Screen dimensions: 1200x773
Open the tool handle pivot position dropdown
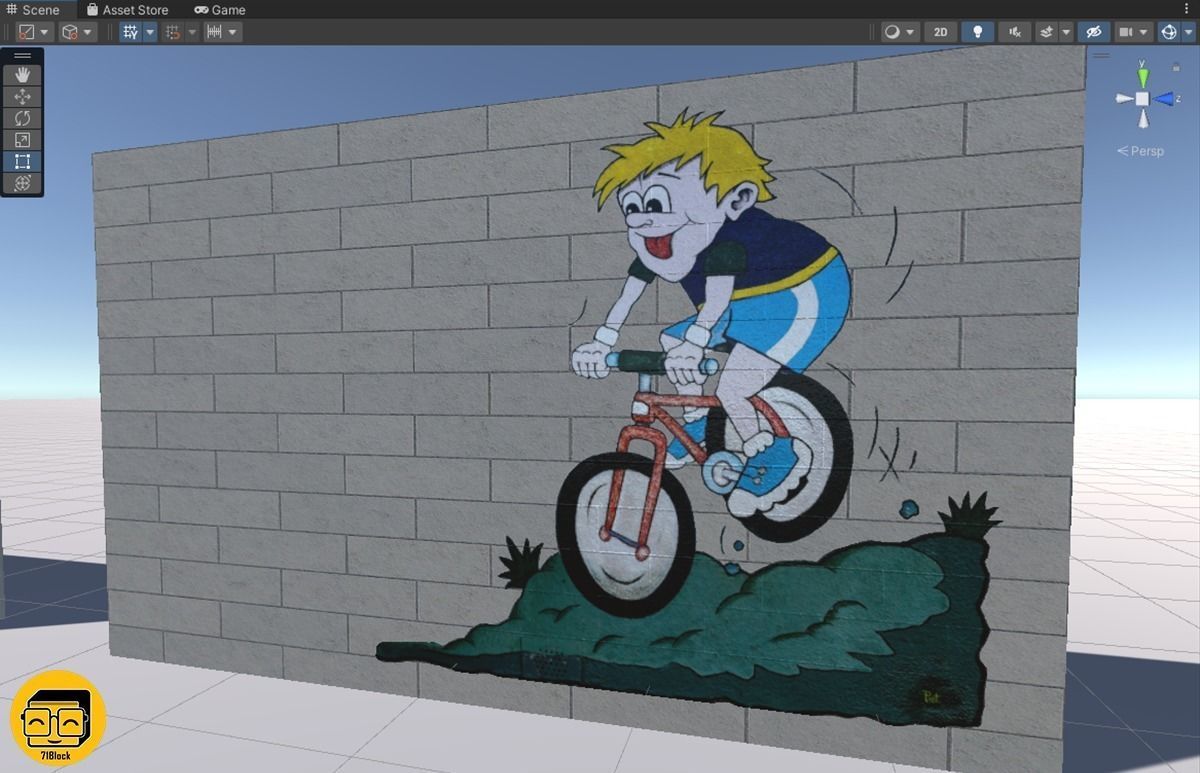click(34, 32)
